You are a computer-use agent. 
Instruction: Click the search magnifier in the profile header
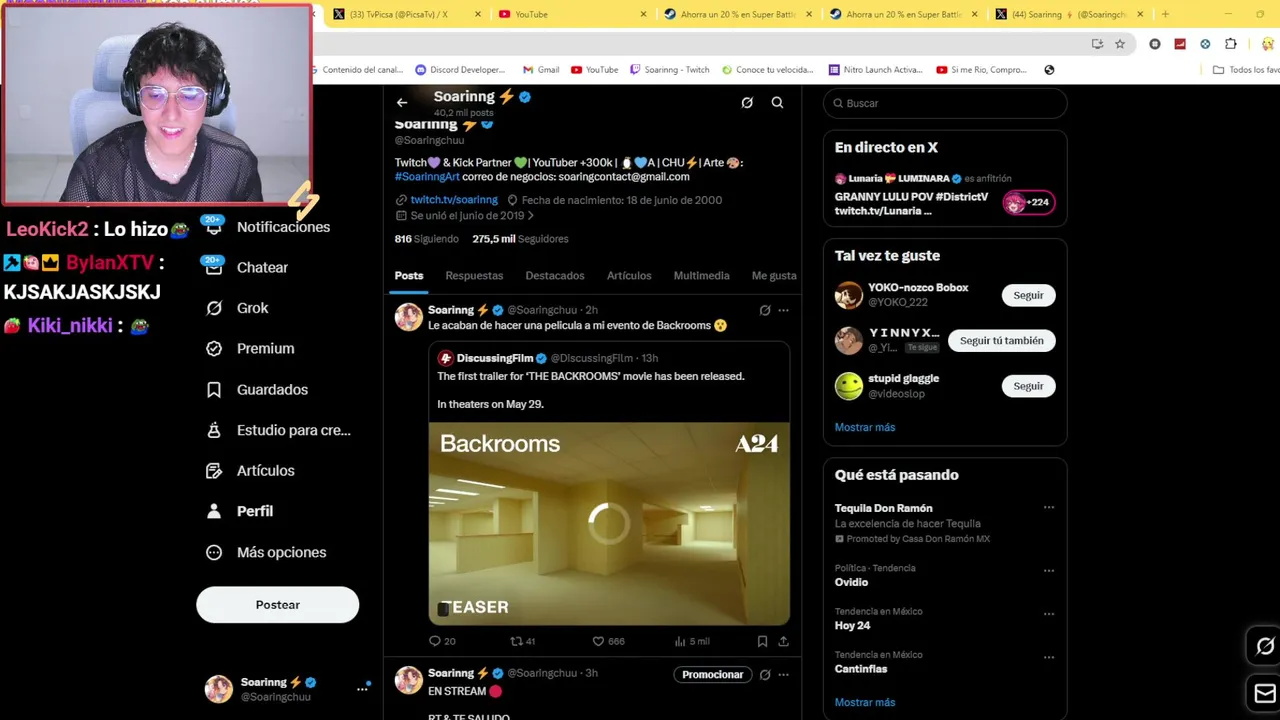tap(777, 102)
